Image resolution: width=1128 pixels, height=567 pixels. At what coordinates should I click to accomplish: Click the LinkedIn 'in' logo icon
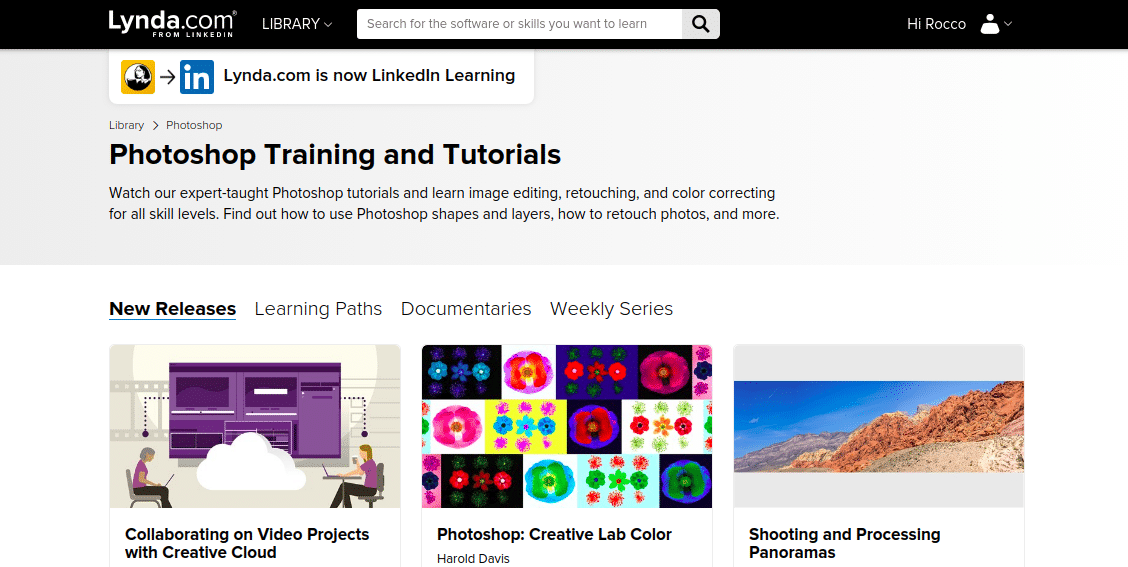tap(196, 76)
